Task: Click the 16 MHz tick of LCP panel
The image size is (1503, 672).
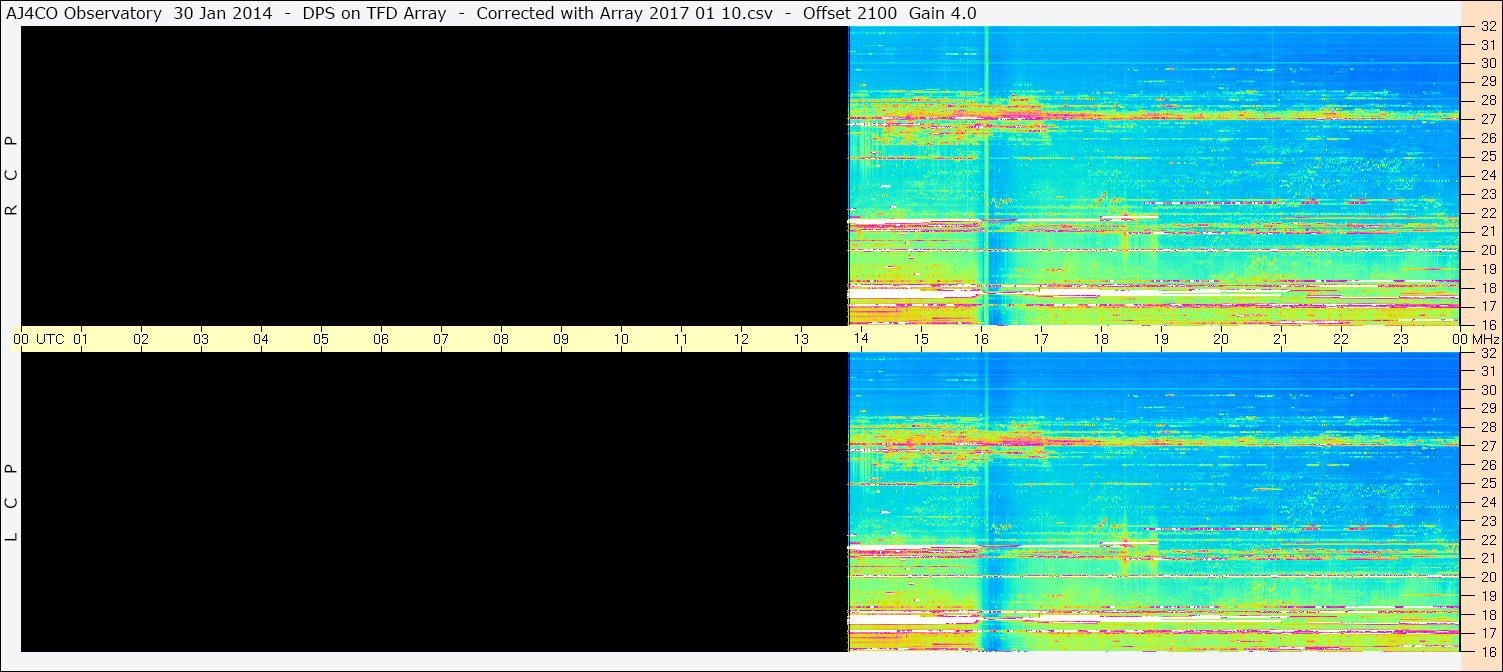Action: pyautogui.click(x=1488, y=652)
